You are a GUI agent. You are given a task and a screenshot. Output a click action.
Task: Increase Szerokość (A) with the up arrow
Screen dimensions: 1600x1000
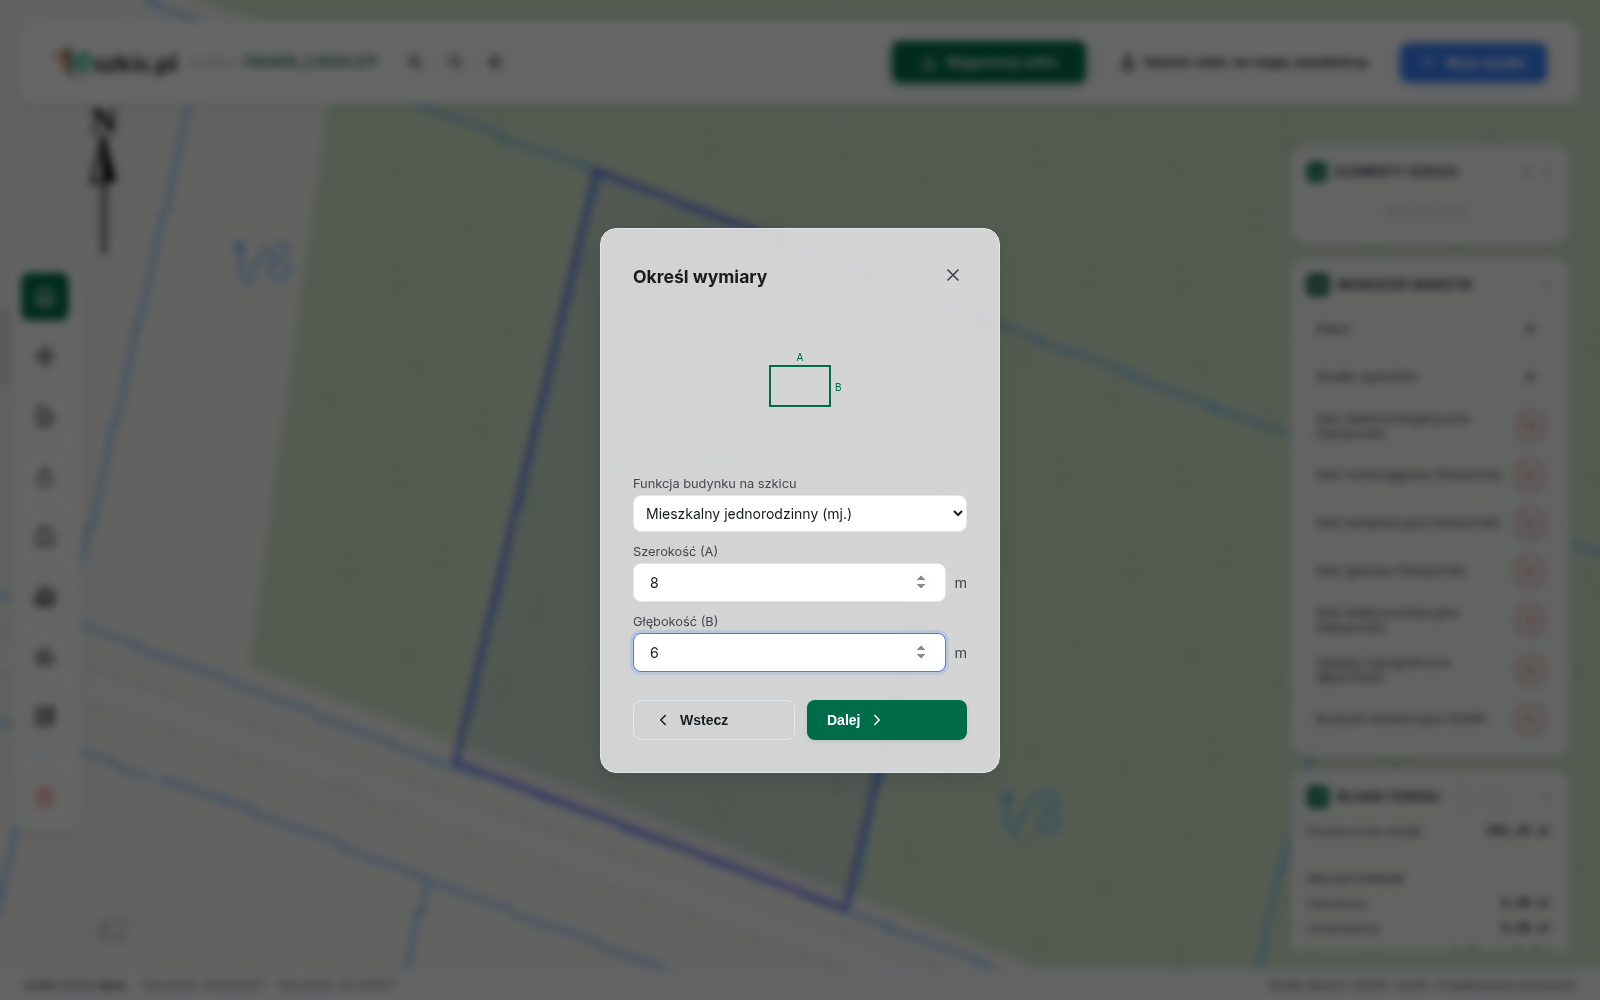(921, 578)
